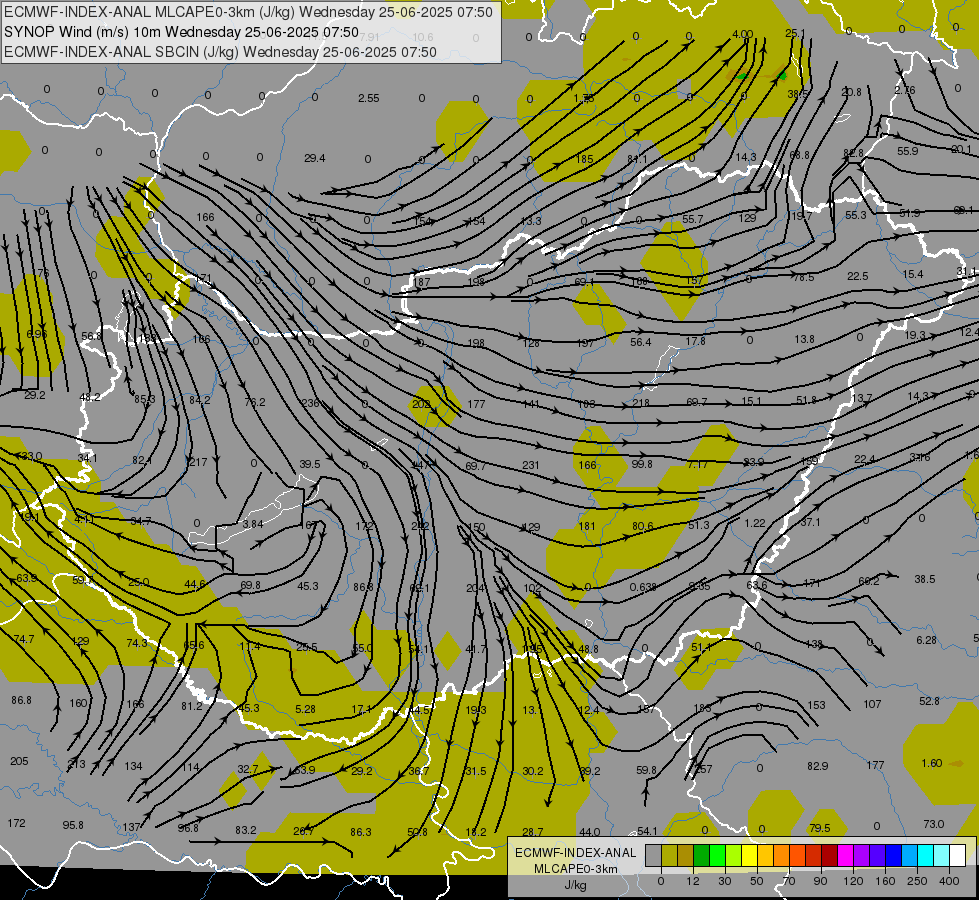Click the map value '29.4'
Viewport: 979px width, 900px height.
315,159
